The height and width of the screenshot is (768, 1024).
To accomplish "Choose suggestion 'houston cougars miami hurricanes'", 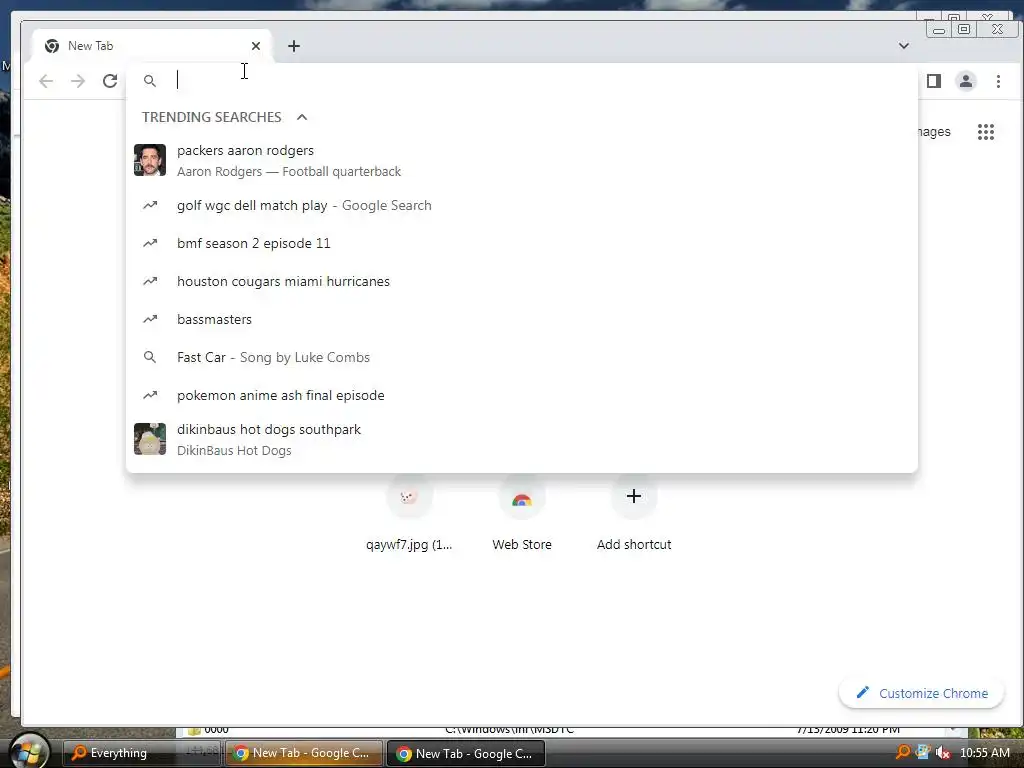I will point(521,281).
